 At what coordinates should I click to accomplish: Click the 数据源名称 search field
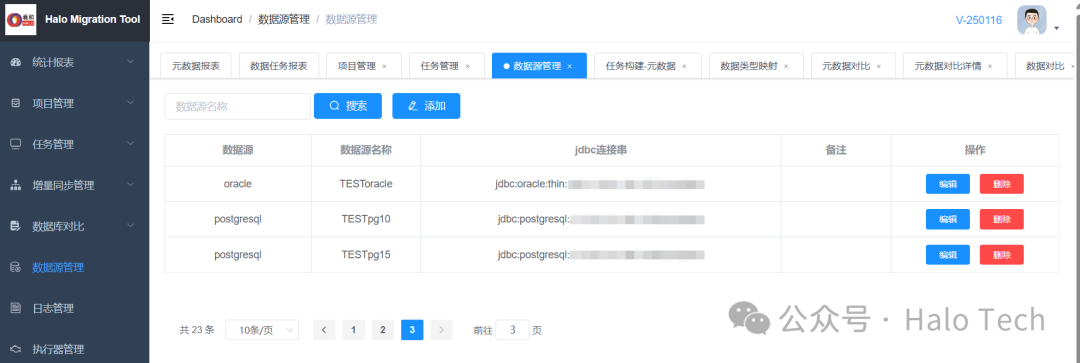(x=238, y=106)
